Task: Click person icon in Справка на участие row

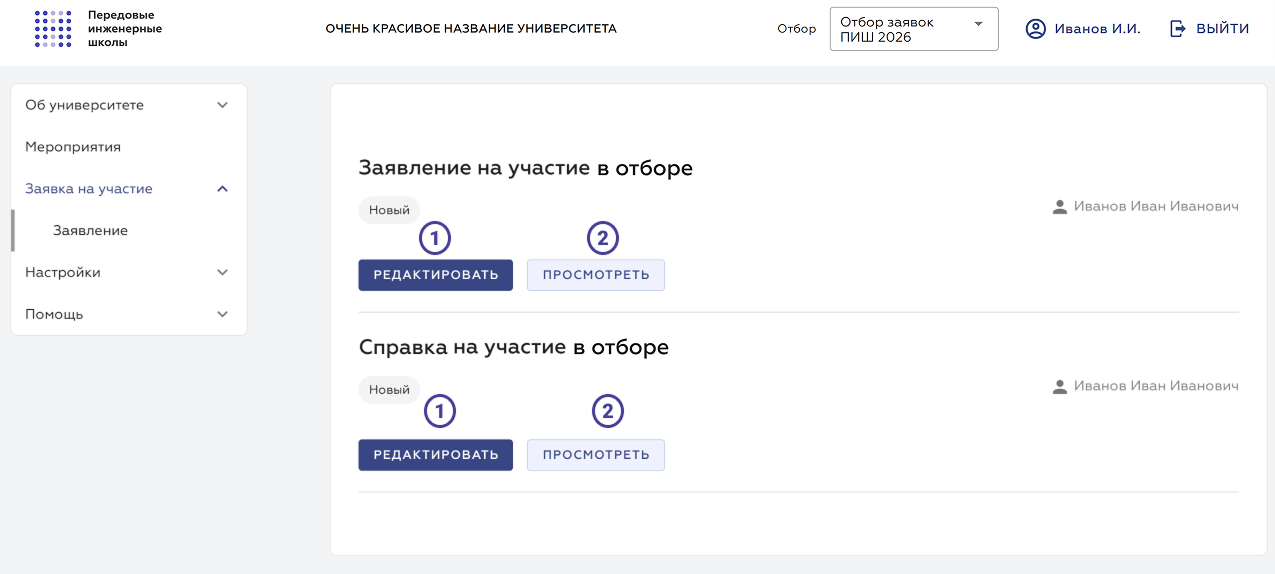Action: point(1060,386)
